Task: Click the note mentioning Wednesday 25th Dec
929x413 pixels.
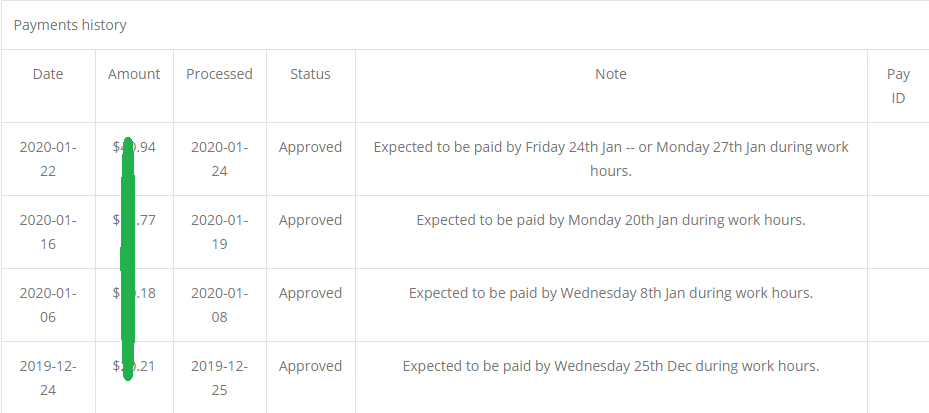Action: (x=611, y=366)
